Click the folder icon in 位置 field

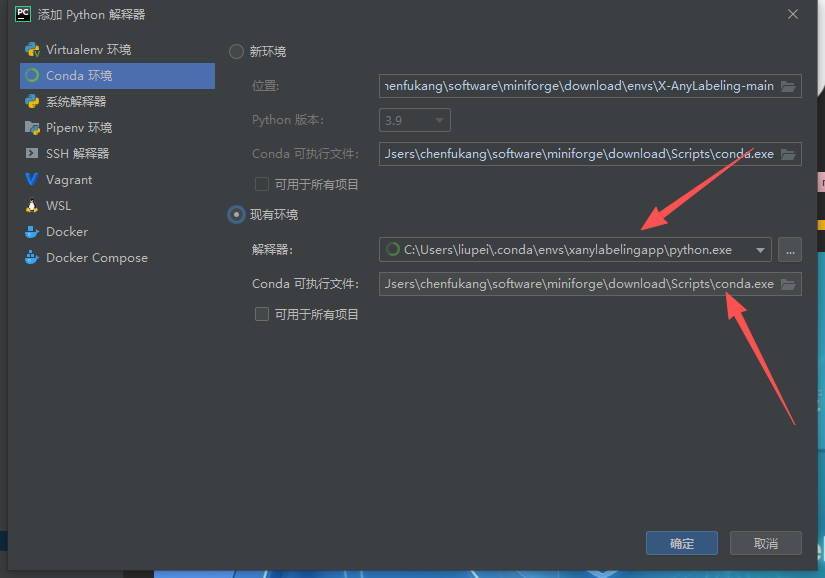pos(788,86)
